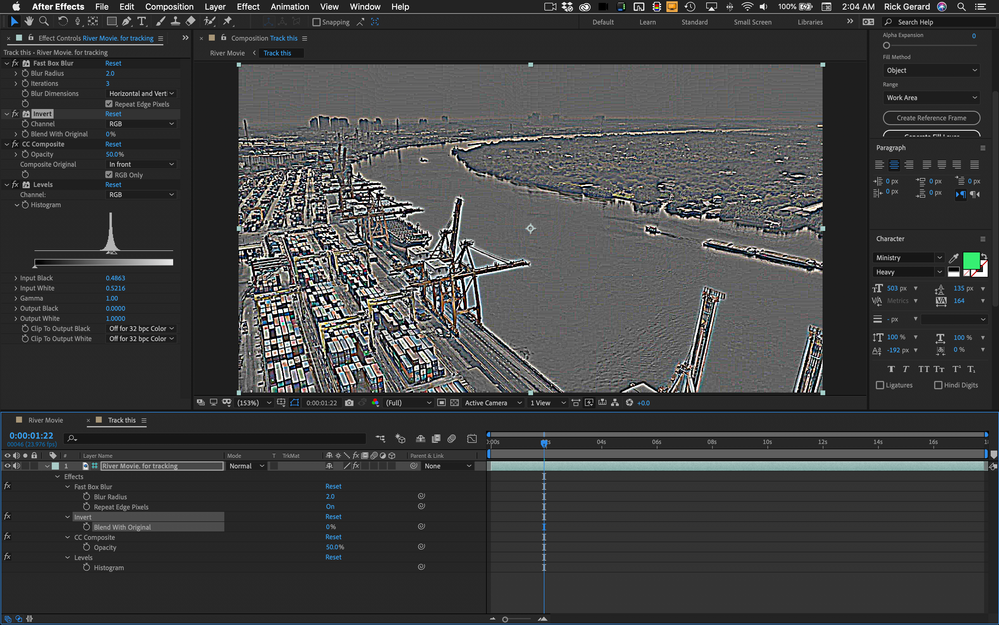
Task: Open the Animation menu
Action: 290,6
